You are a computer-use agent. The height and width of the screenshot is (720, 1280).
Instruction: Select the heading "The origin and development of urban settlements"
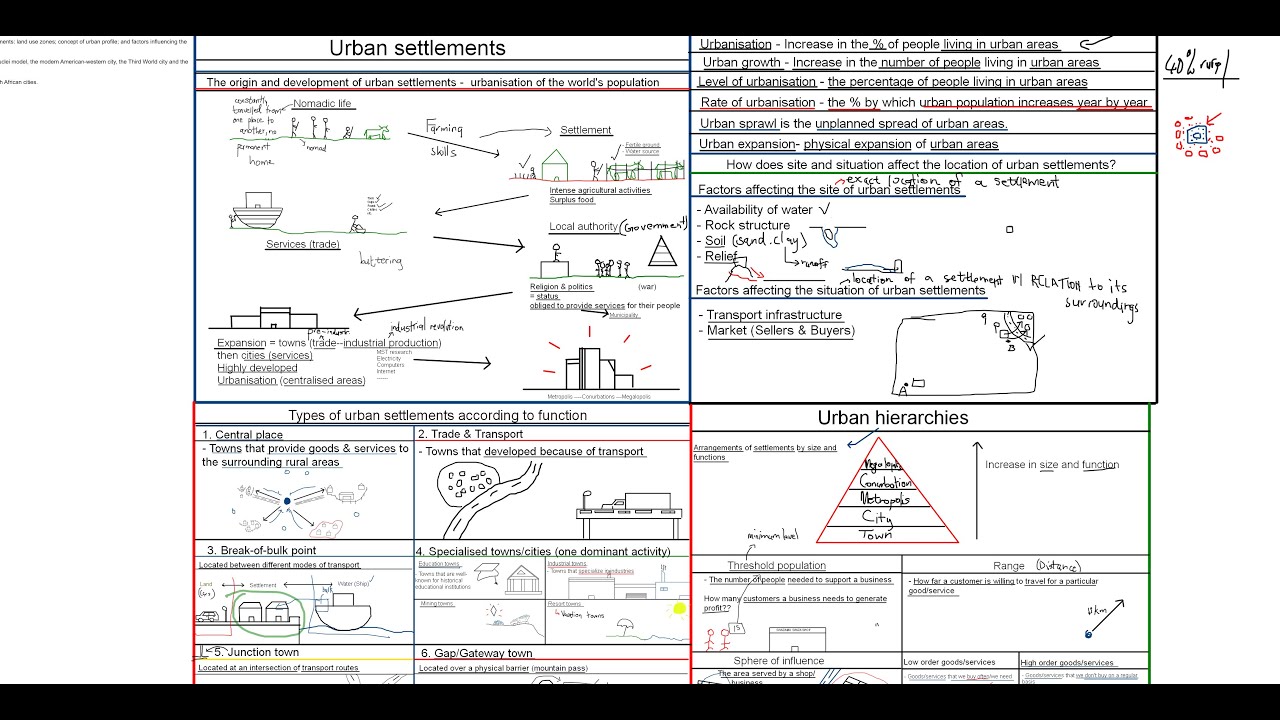[332, 82]
